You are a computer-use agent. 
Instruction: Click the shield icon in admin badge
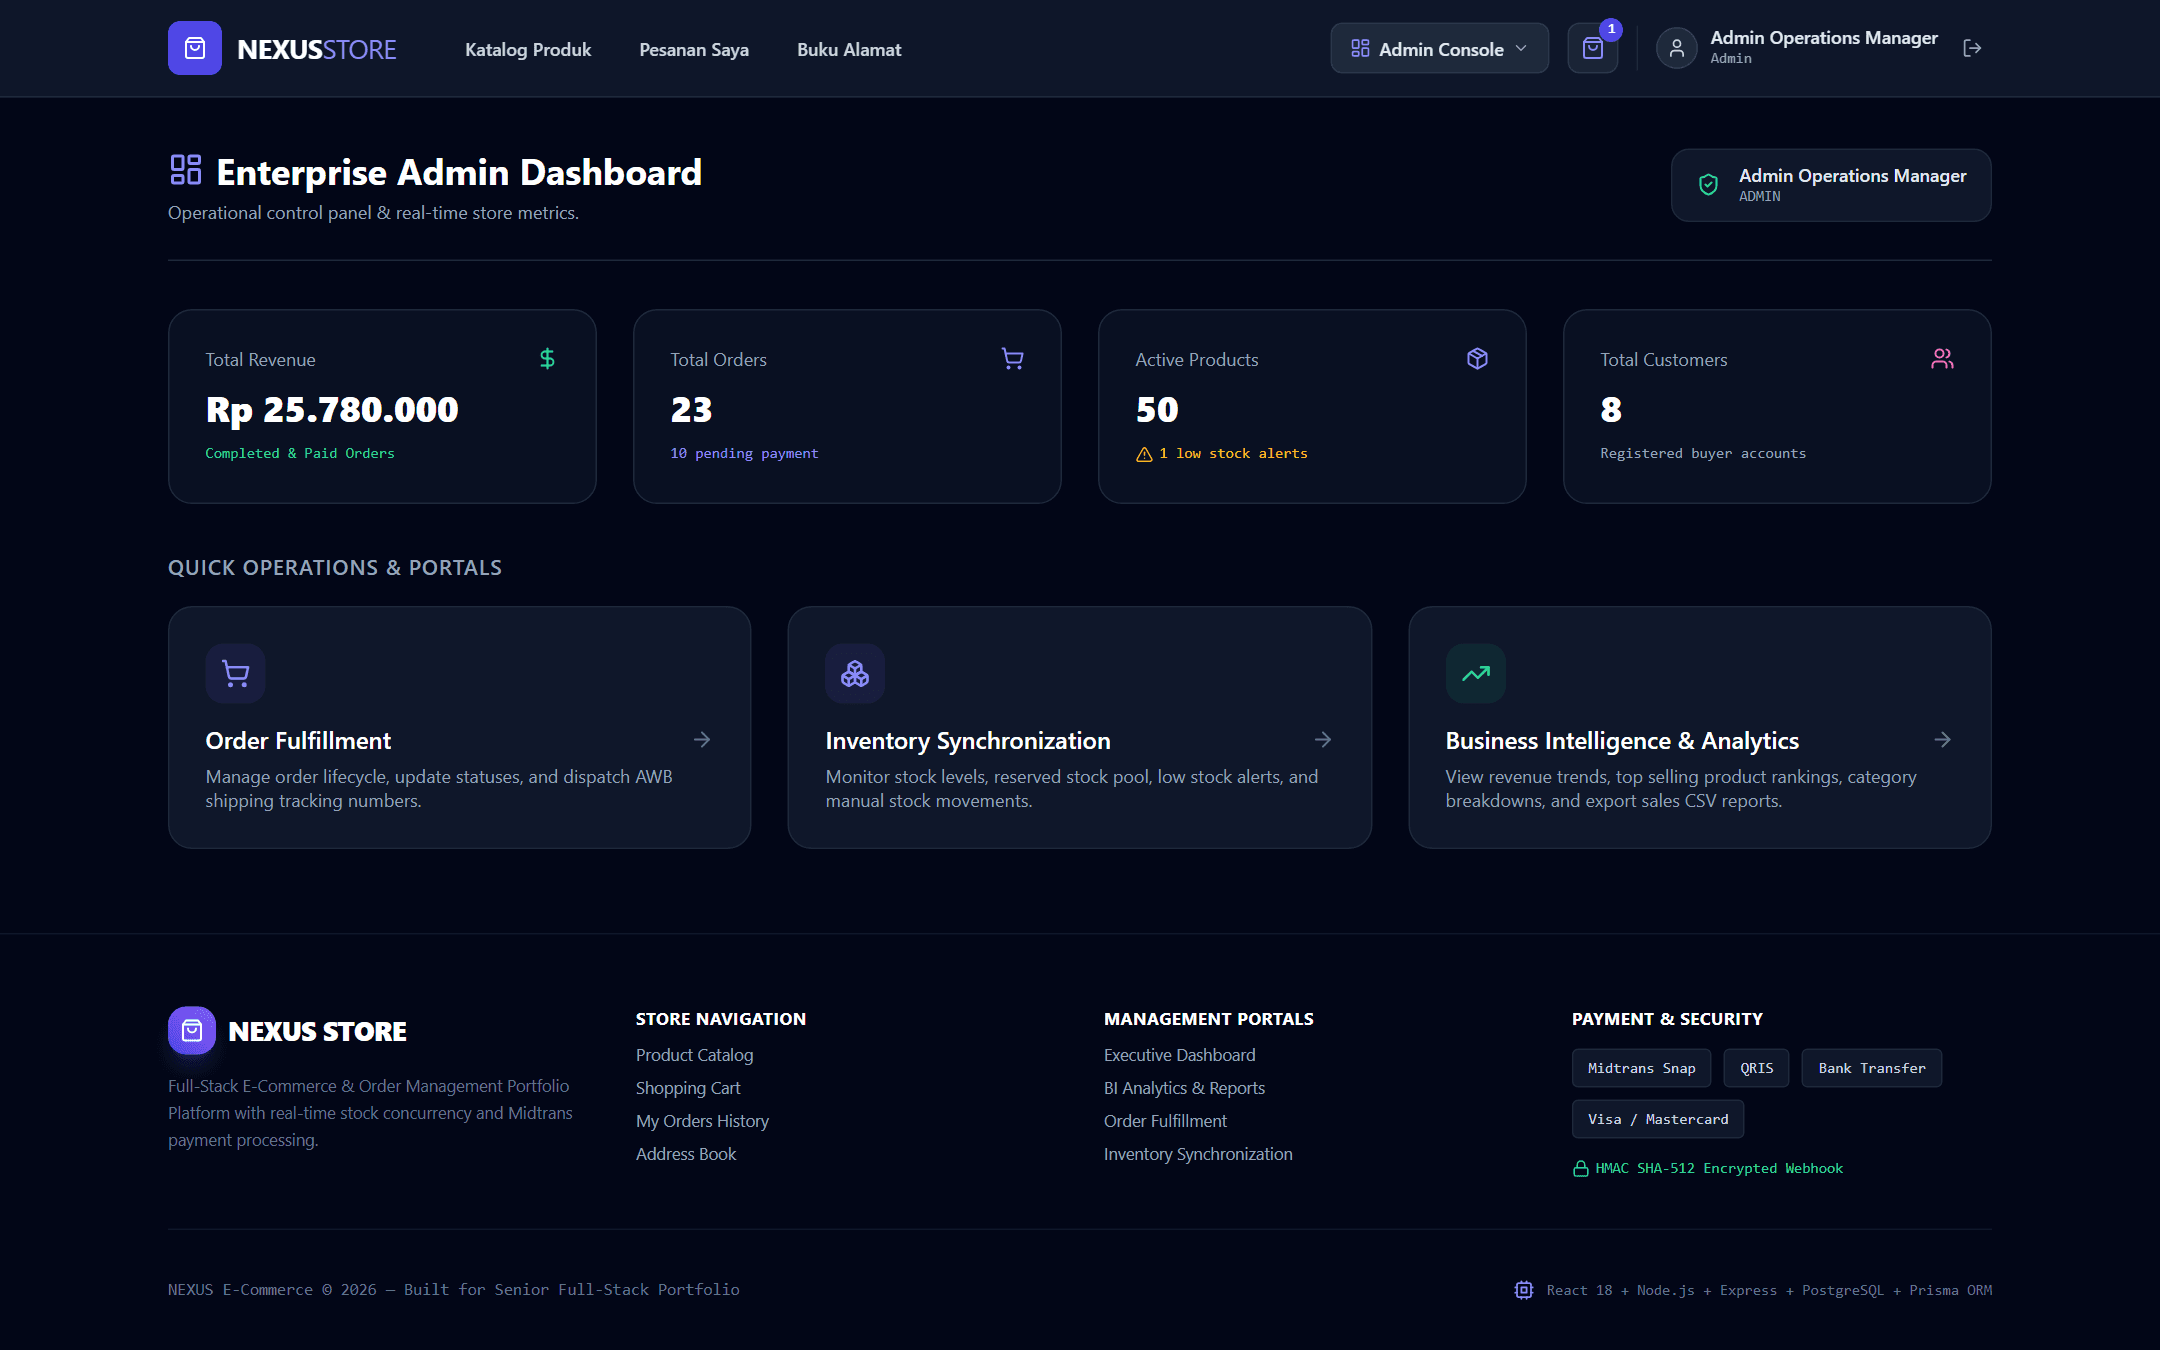click(1708, 184)
